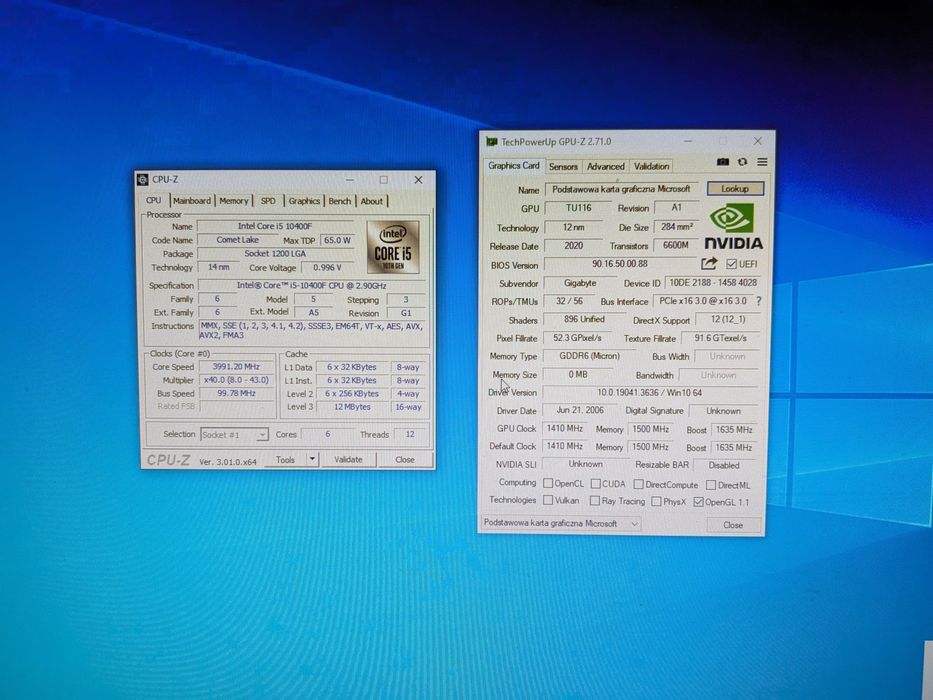Minimize the CPU-Z window

pos(350,180)
